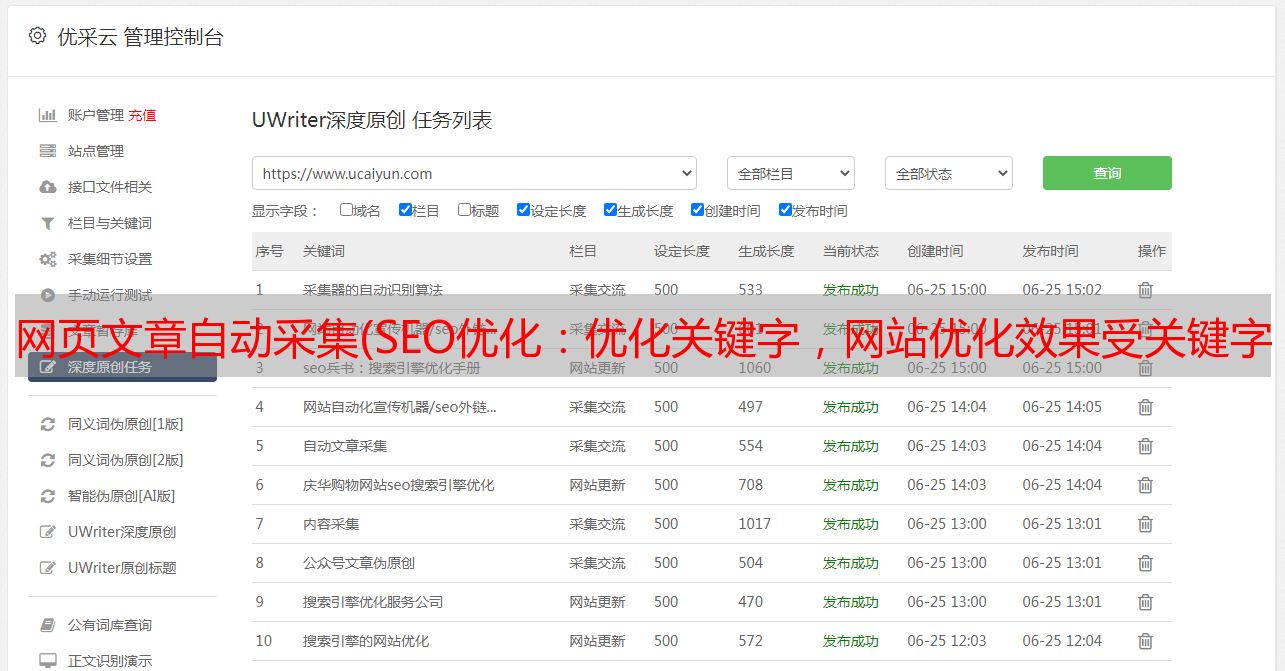Click the refresh icon for 同义词伪原创[2版]

(x=47, y=460)
